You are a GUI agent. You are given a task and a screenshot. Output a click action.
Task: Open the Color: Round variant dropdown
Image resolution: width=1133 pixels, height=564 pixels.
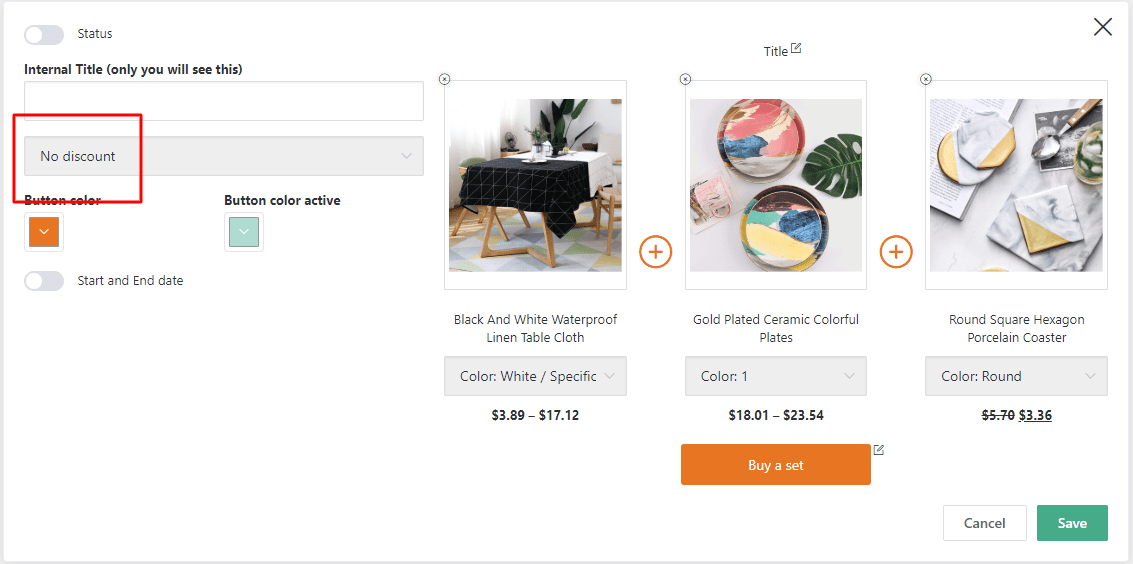1016,376
